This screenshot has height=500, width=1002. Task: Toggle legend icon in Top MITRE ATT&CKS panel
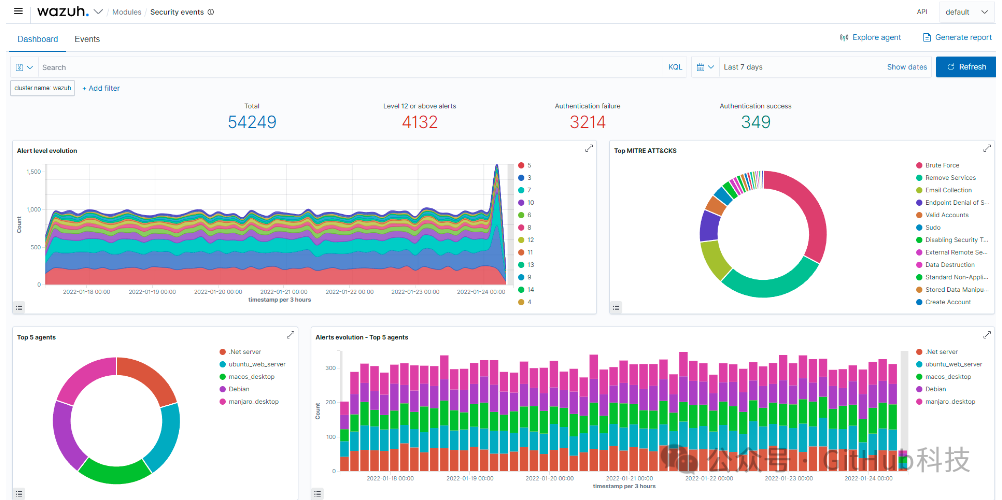coord(616,308)
